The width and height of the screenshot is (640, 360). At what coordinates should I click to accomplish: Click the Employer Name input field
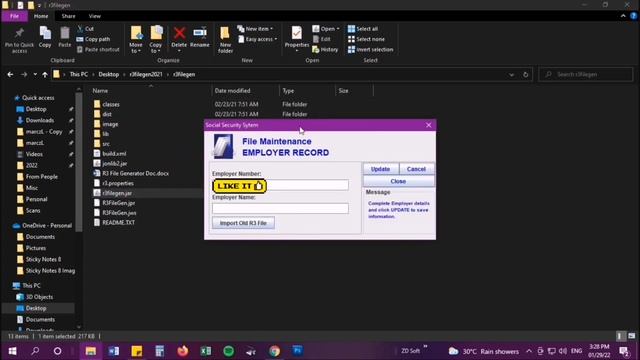click(x=280, y=209)
